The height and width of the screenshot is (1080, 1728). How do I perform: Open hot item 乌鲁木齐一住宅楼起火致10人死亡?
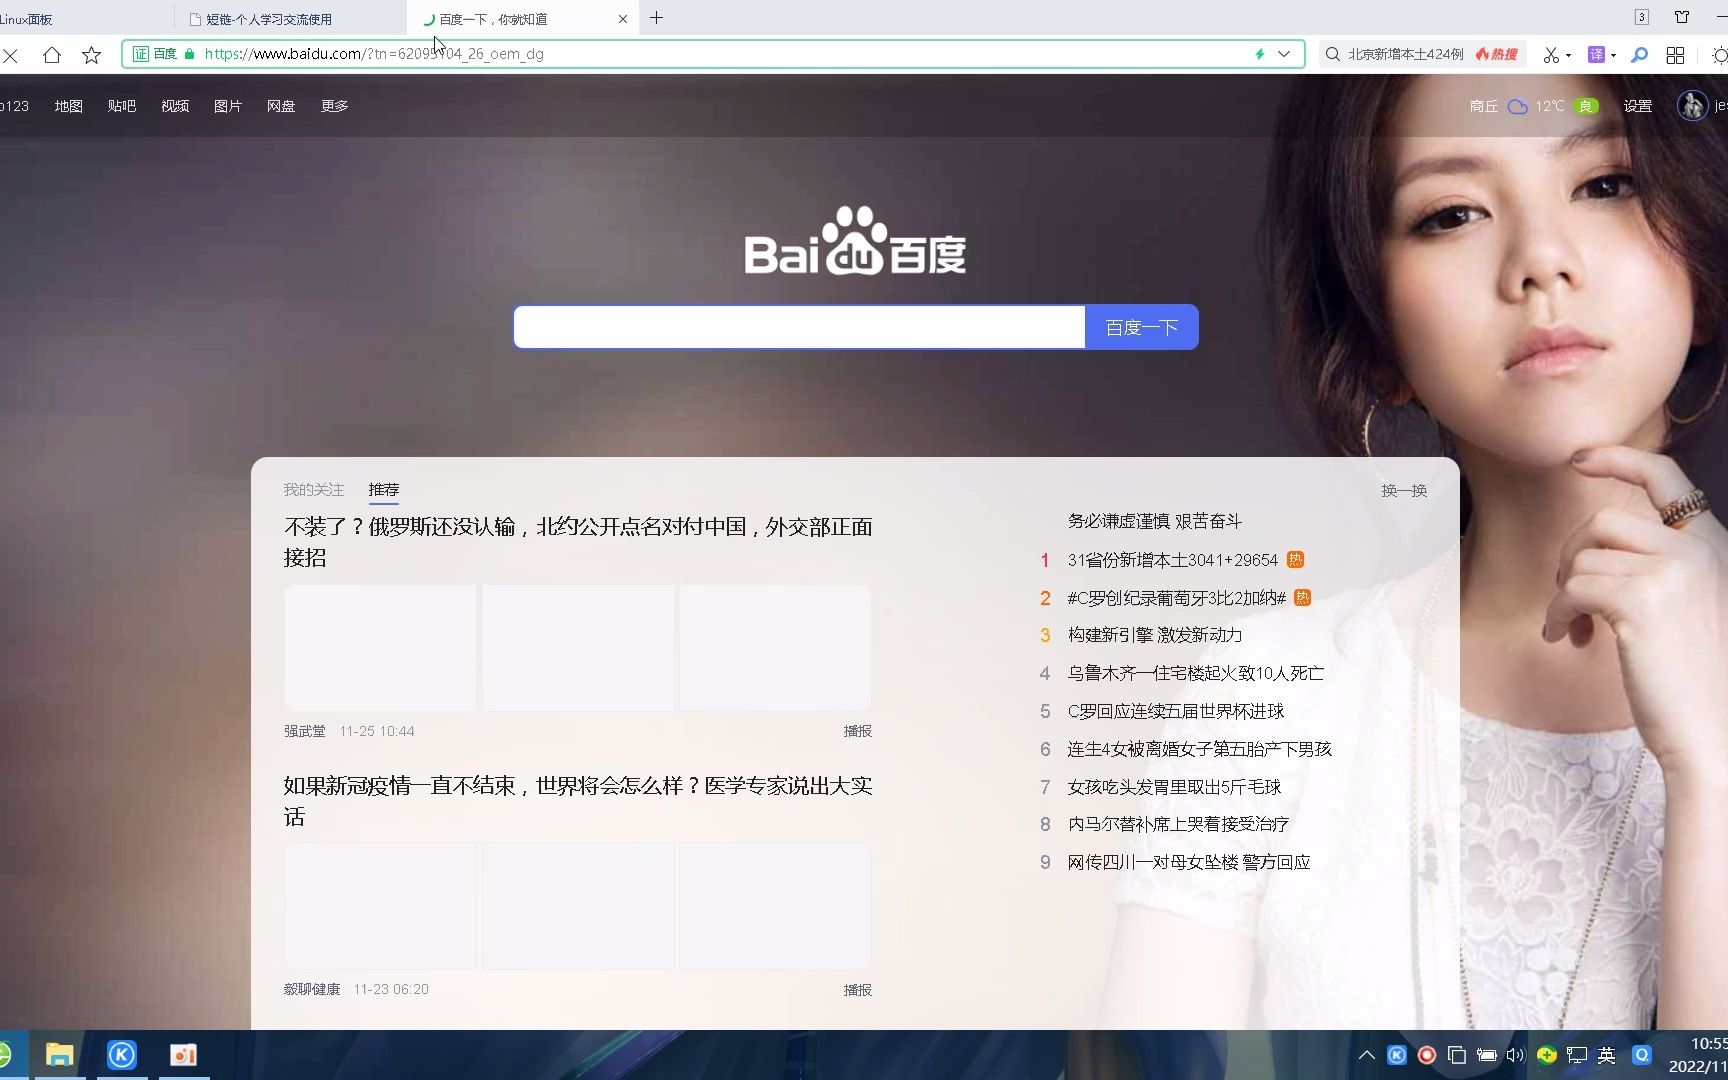pyautogui.click(x=1195, y=673)
